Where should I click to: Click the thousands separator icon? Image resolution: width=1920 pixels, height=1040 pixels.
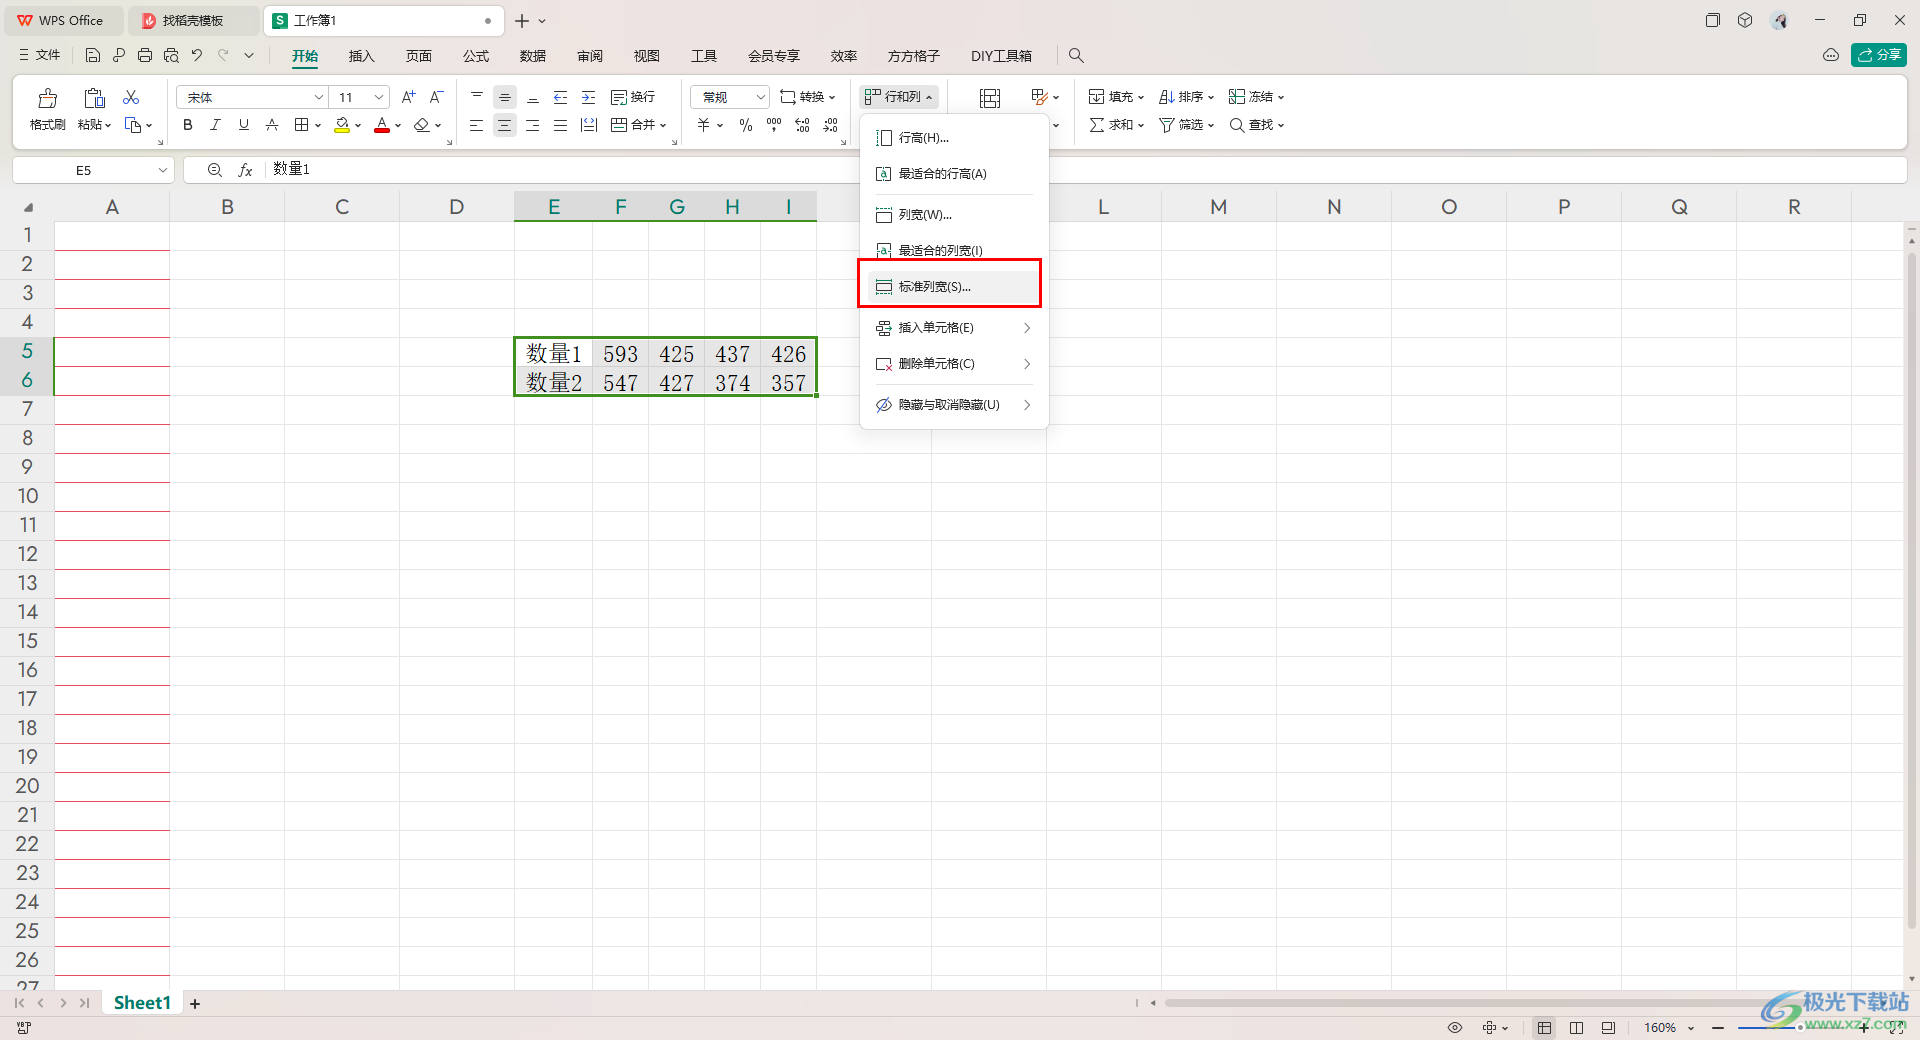click(773, 125)
